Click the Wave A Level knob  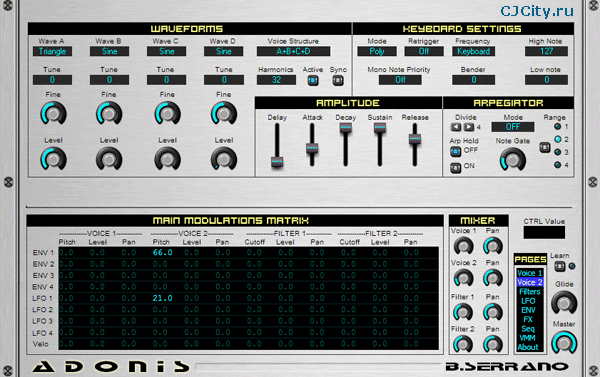[x=54, y=159]
